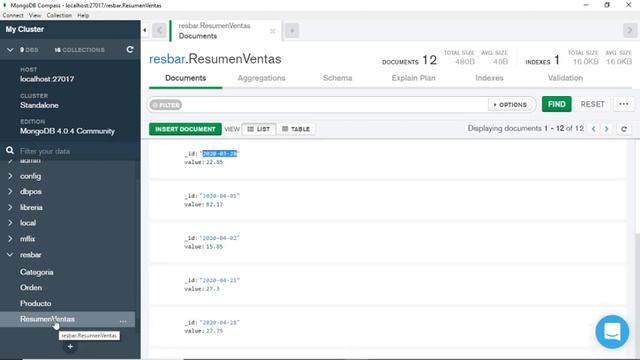Click value 82.17 field
640x360 pixels.
point(215,204)
